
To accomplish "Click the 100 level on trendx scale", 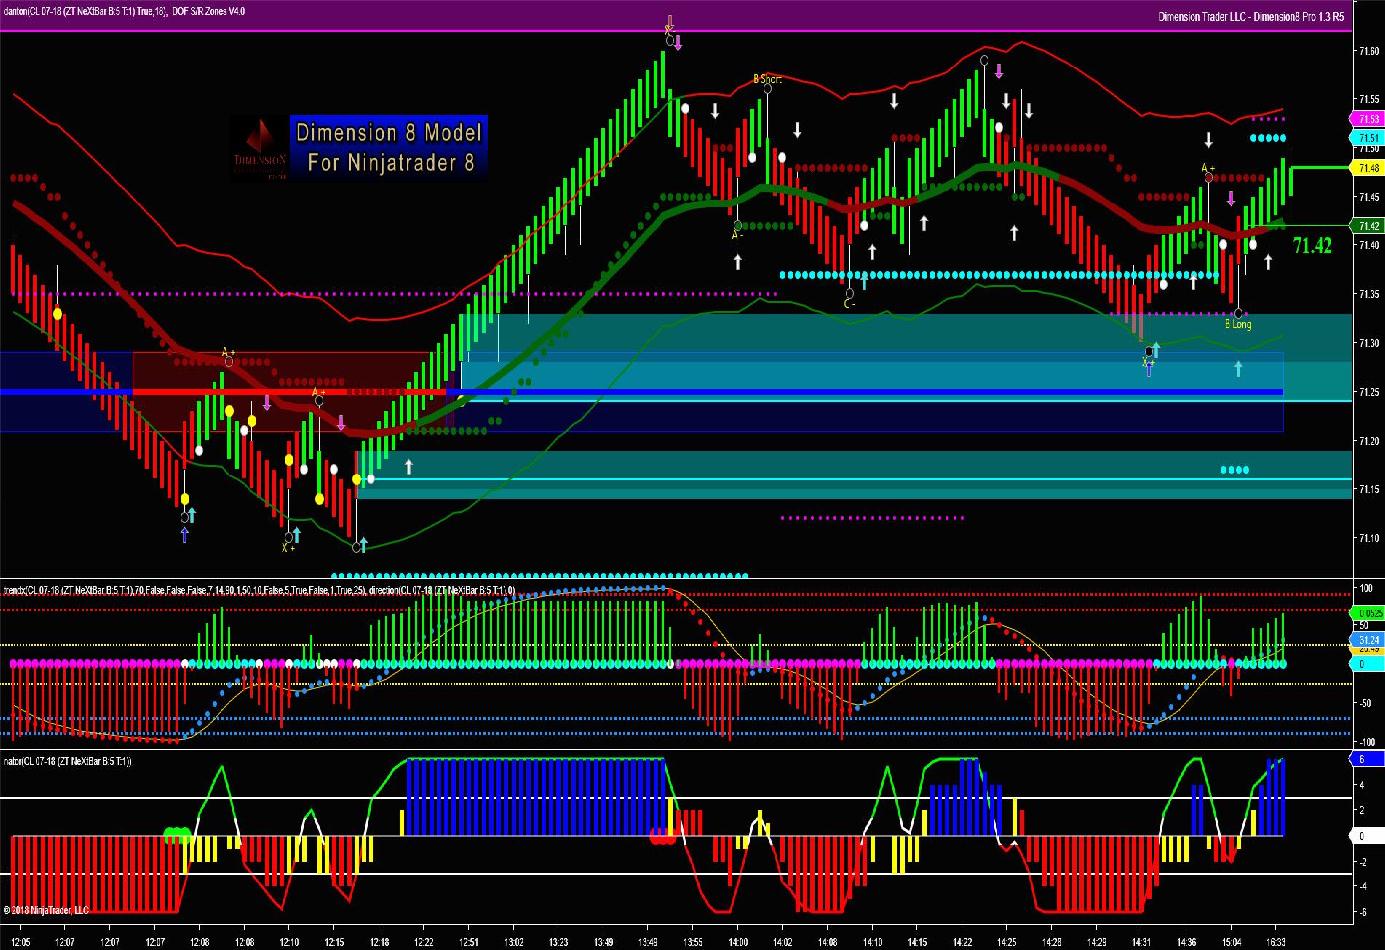I will pos(1364,586).
